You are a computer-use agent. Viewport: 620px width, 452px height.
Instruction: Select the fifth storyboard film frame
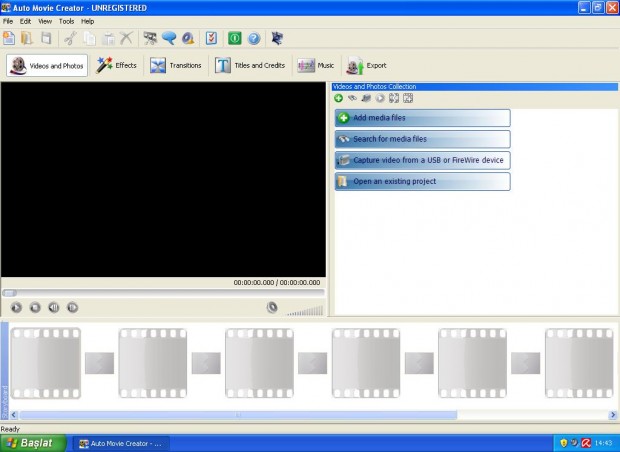click(x=473, y=363)
